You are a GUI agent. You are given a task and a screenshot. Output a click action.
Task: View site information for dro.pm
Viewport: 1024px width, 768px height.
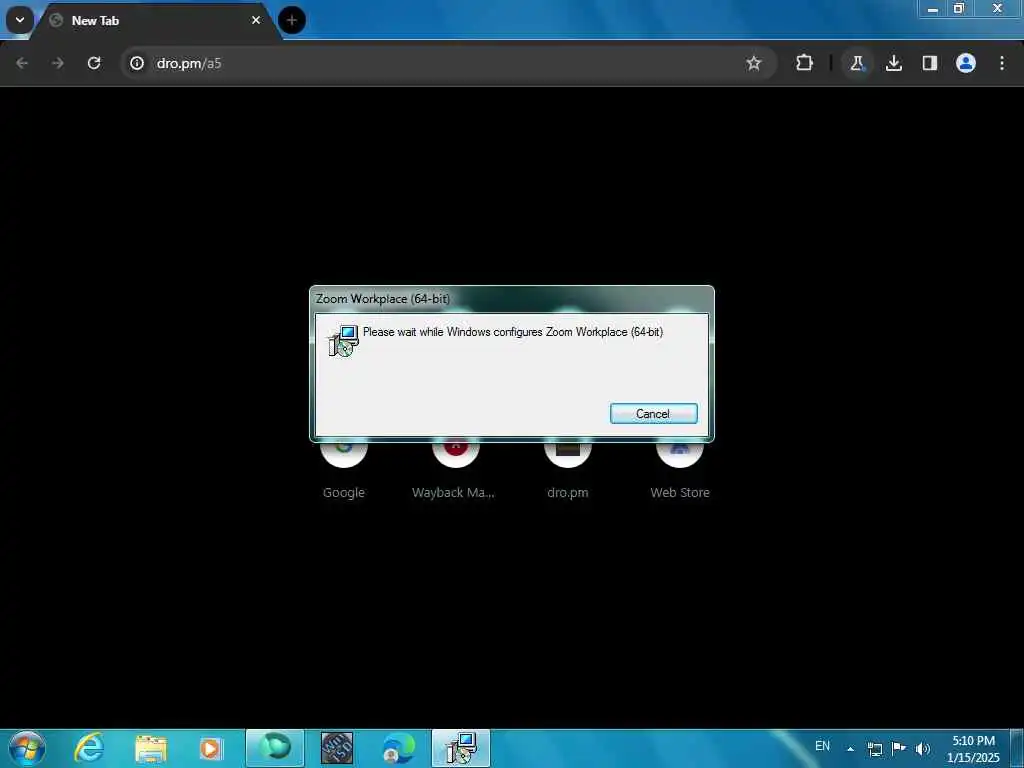[x=136, y=63]
